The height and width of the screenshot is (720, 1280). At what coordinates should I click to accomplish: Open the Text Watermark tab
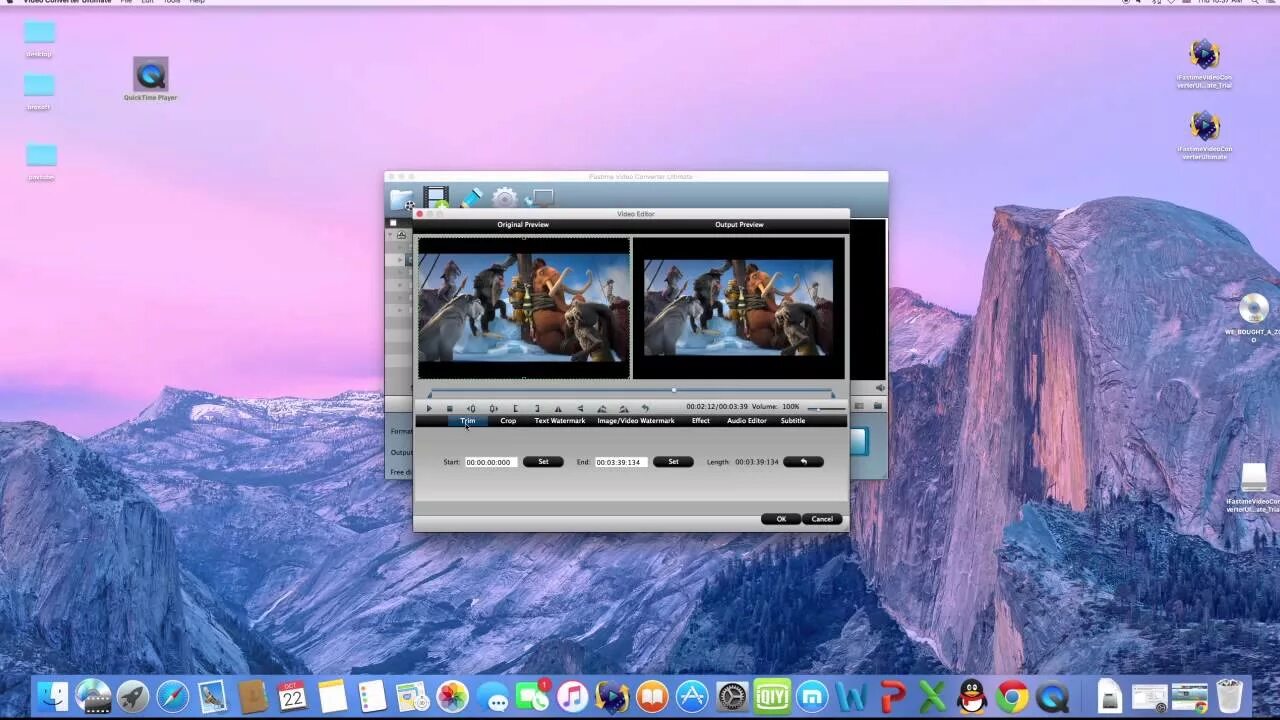pos(560,421)
